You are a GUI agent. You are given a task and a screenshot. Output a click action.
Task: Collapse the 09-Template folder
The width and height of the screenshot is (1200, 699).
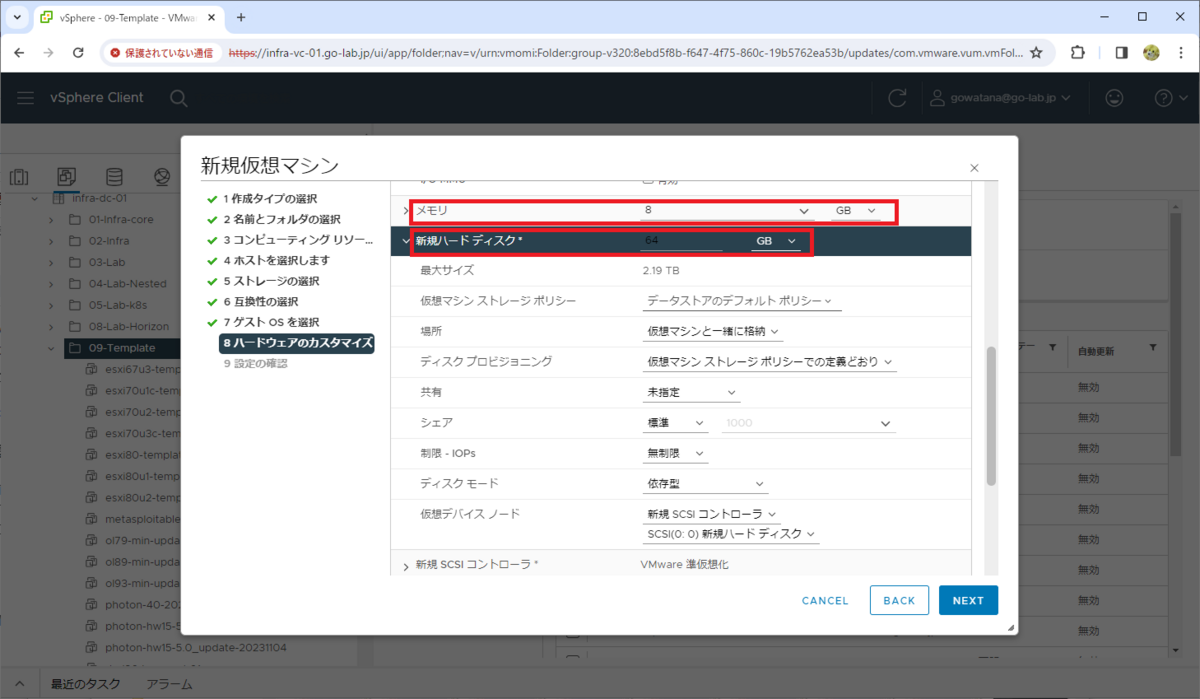click(x=51, y=348)
